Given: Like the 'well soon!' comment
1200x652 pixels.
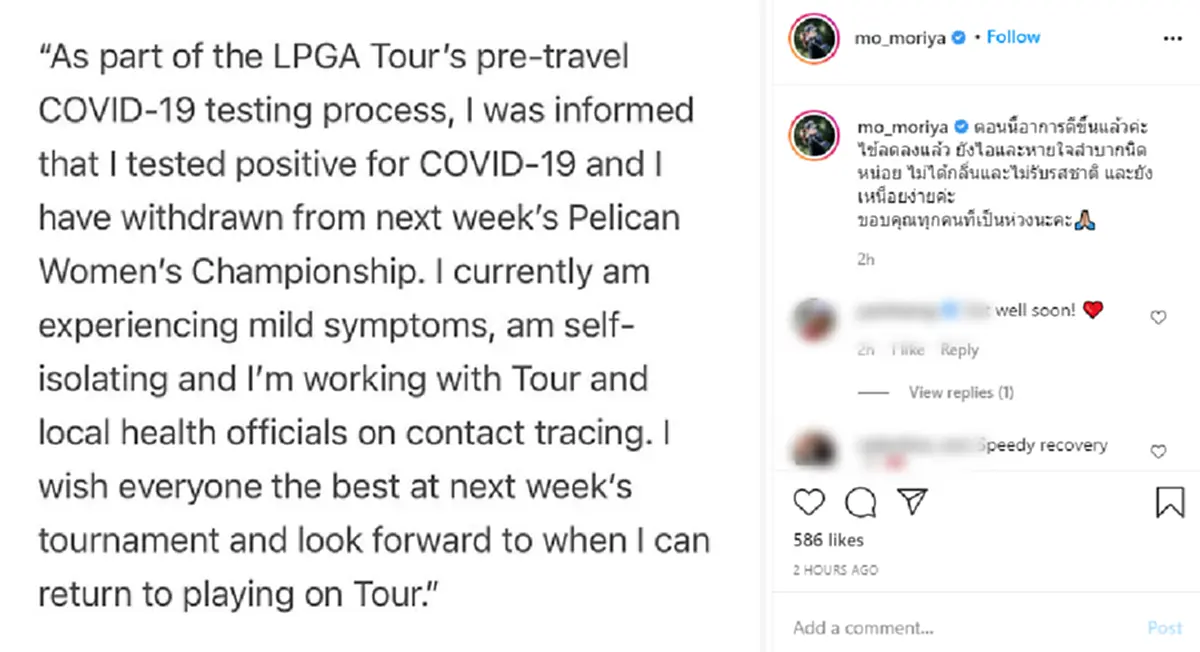Looking at the screenshot, I should (x=1158, y=318).
